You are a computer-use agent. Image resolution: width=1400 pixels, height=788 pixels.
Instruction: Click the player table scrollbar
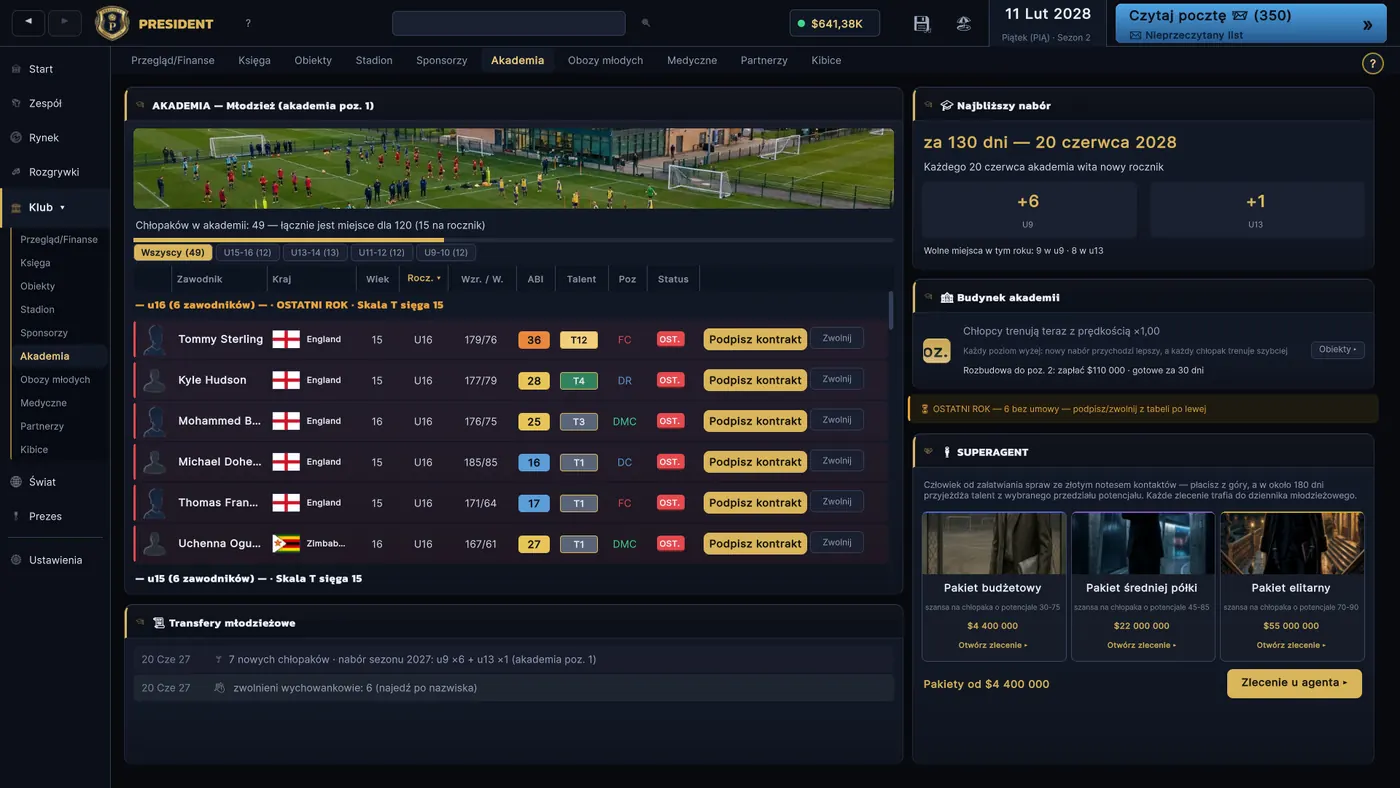(x=890, y=310)
